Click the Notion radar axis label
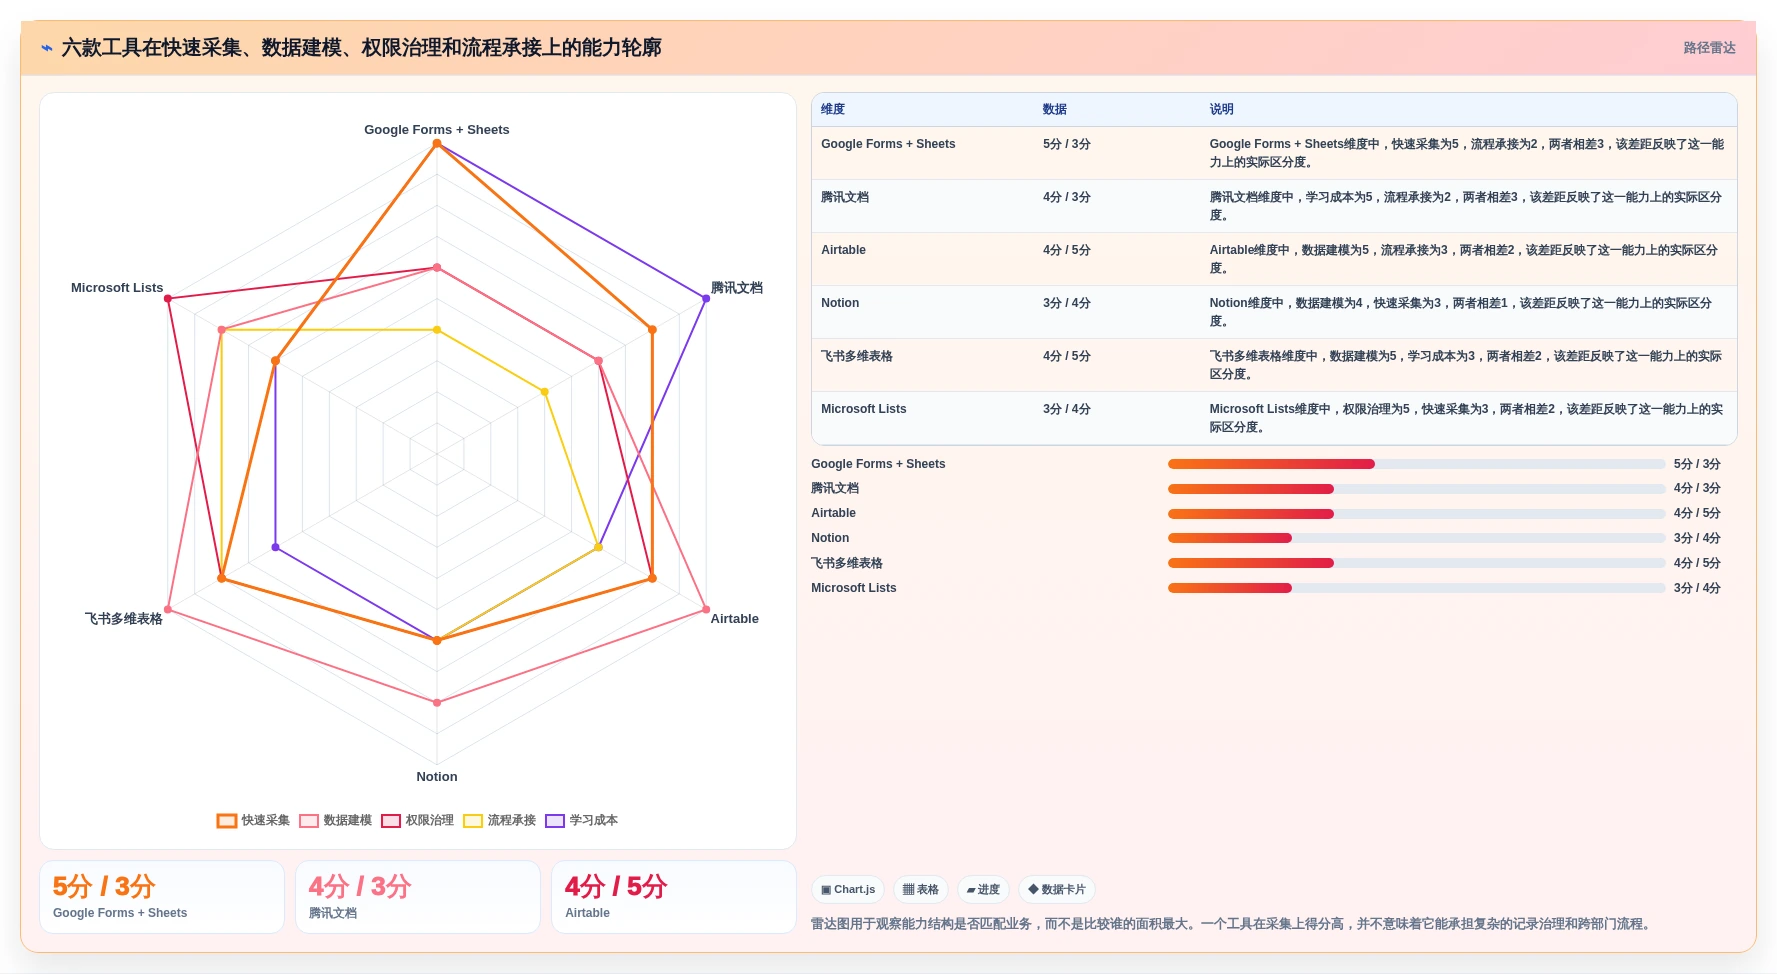Viewport: 1777px width, 974px height. tap(437, 777)
